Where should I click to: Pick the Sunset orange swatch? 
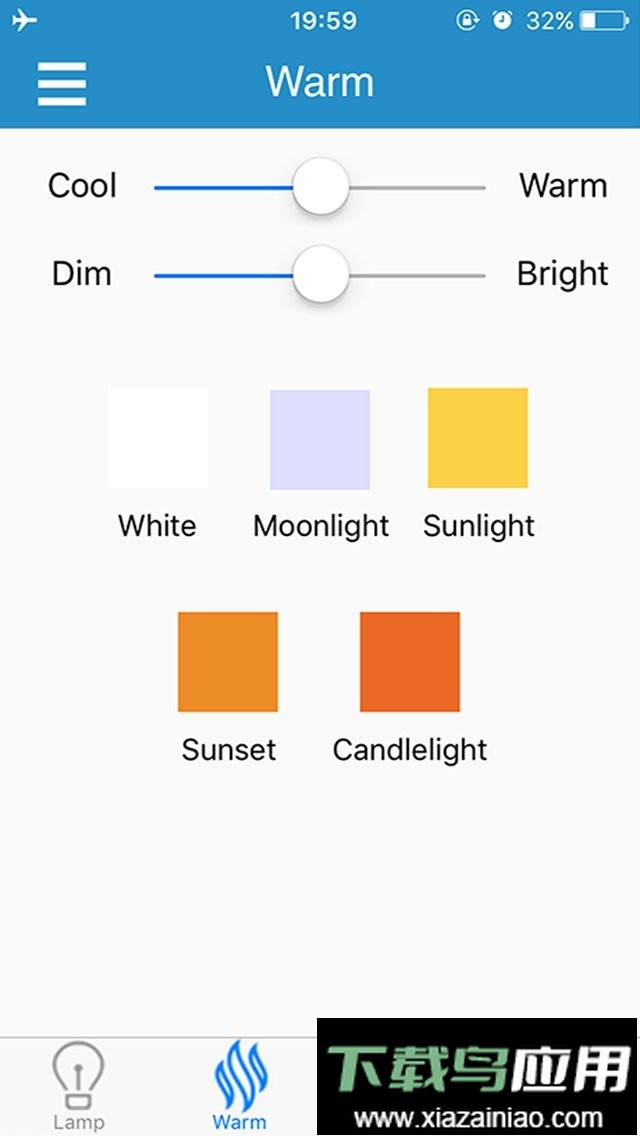228,662
